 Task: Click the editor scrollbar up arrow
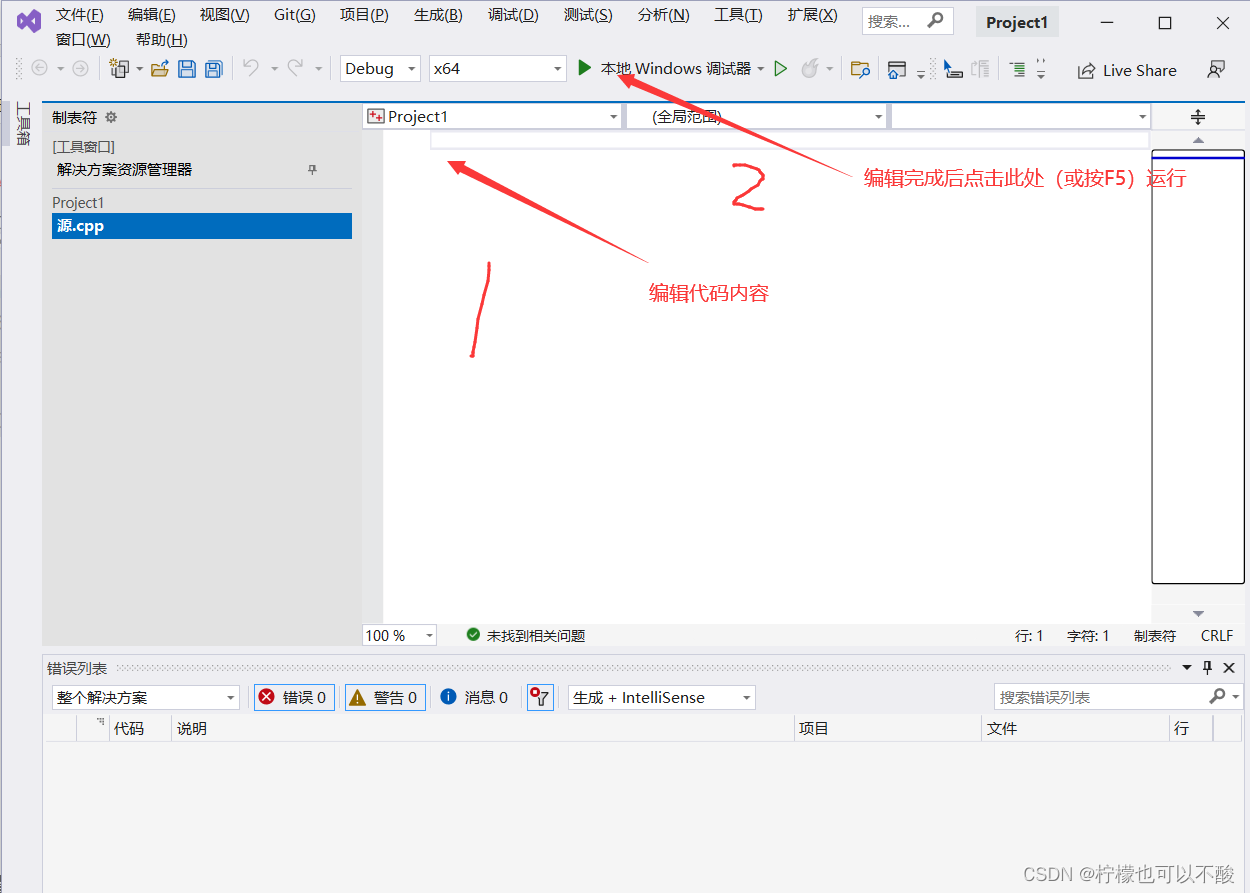click(1198, 140)
